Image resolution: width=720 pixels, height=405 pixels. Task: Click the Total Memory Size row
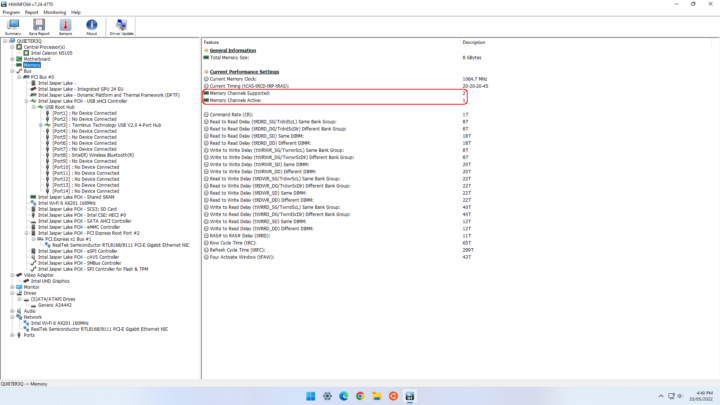tap(343, 58)
